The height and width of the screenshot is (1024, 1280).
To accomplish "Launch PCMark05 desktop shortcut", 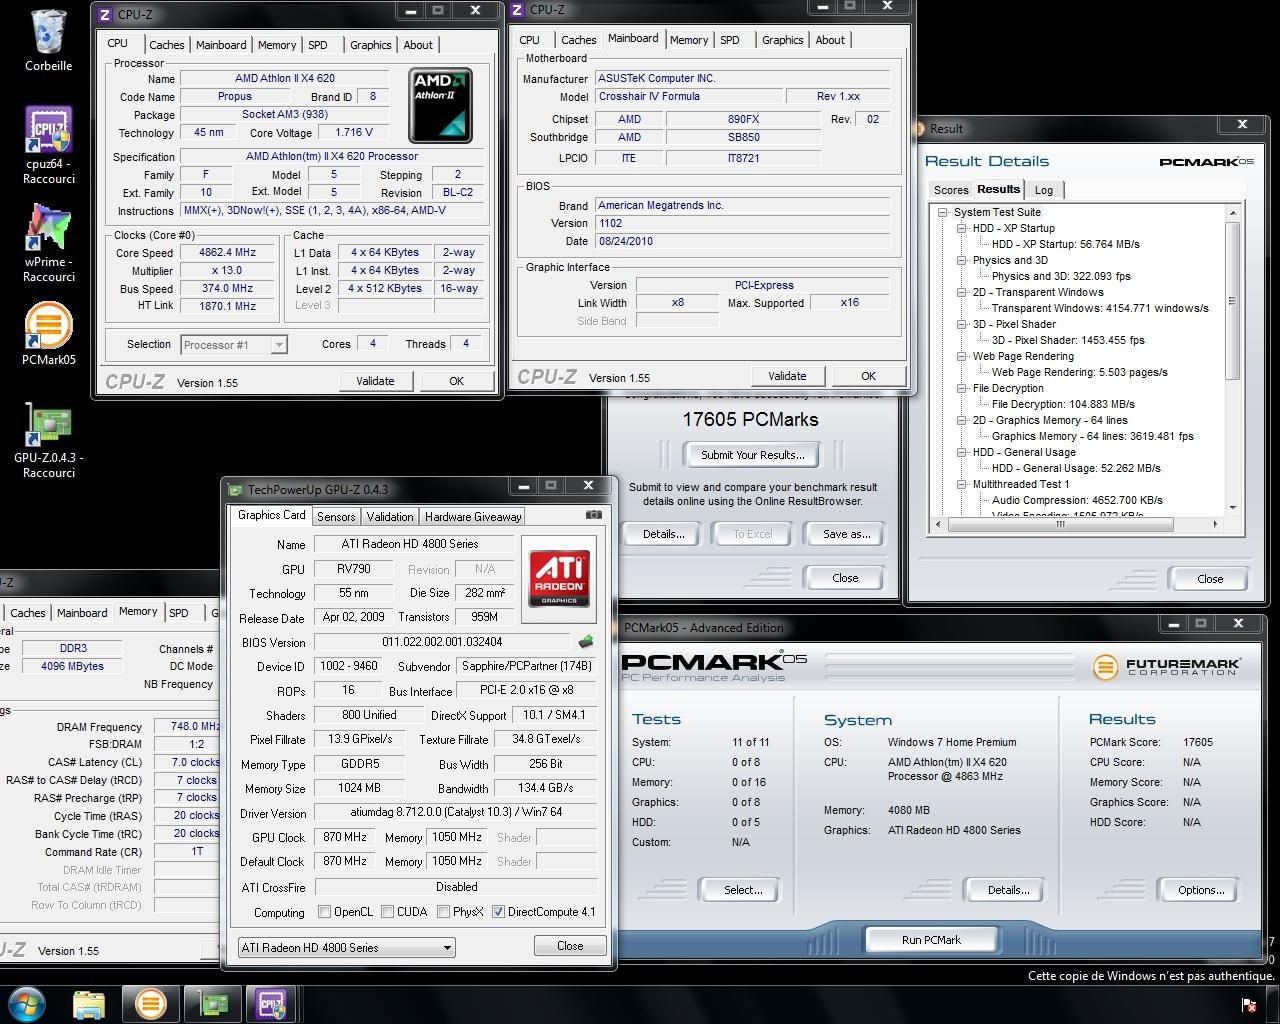I will (x=49, y=333).
